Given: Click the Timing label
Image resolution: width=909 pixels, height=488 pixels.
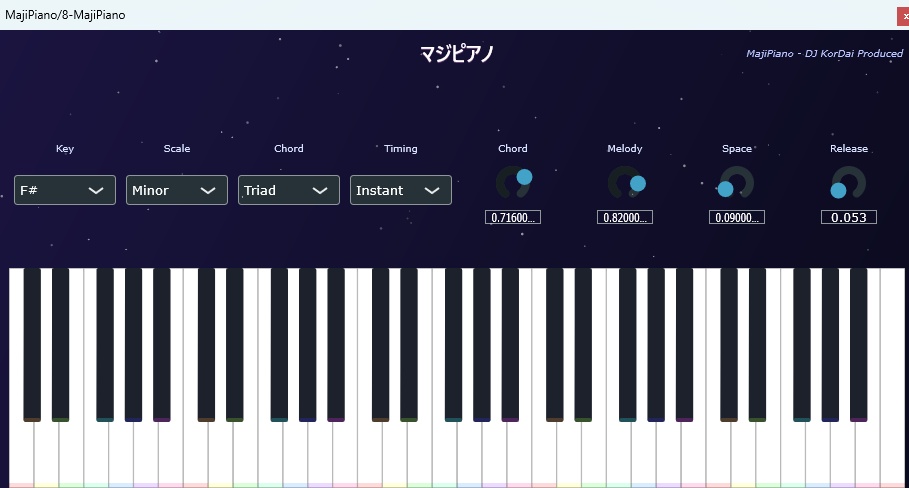Looking at the screenshot, I should pyautogui.click(x=401, y=148).
